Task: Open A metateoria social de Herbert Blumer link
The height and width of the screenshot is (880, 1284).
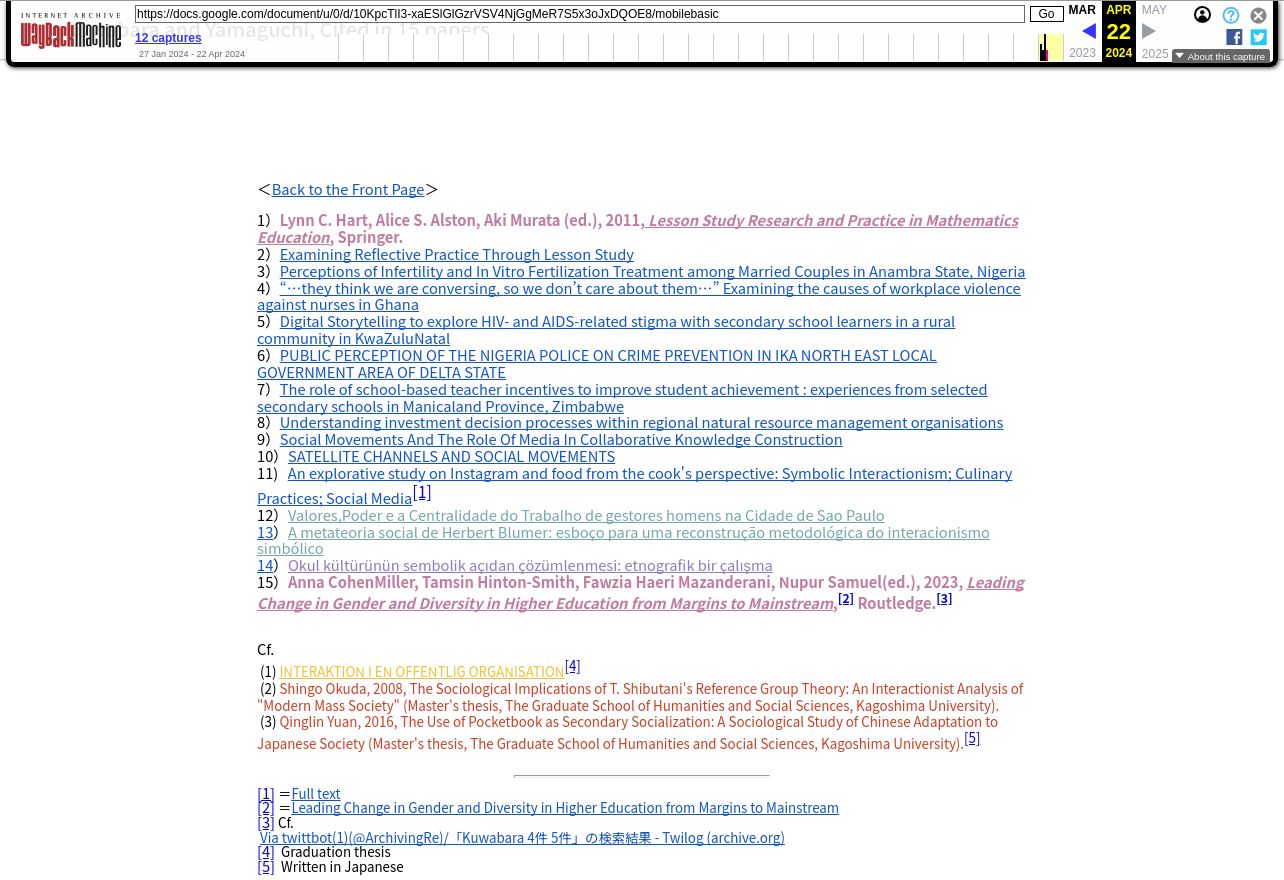Action: point(623,540)
